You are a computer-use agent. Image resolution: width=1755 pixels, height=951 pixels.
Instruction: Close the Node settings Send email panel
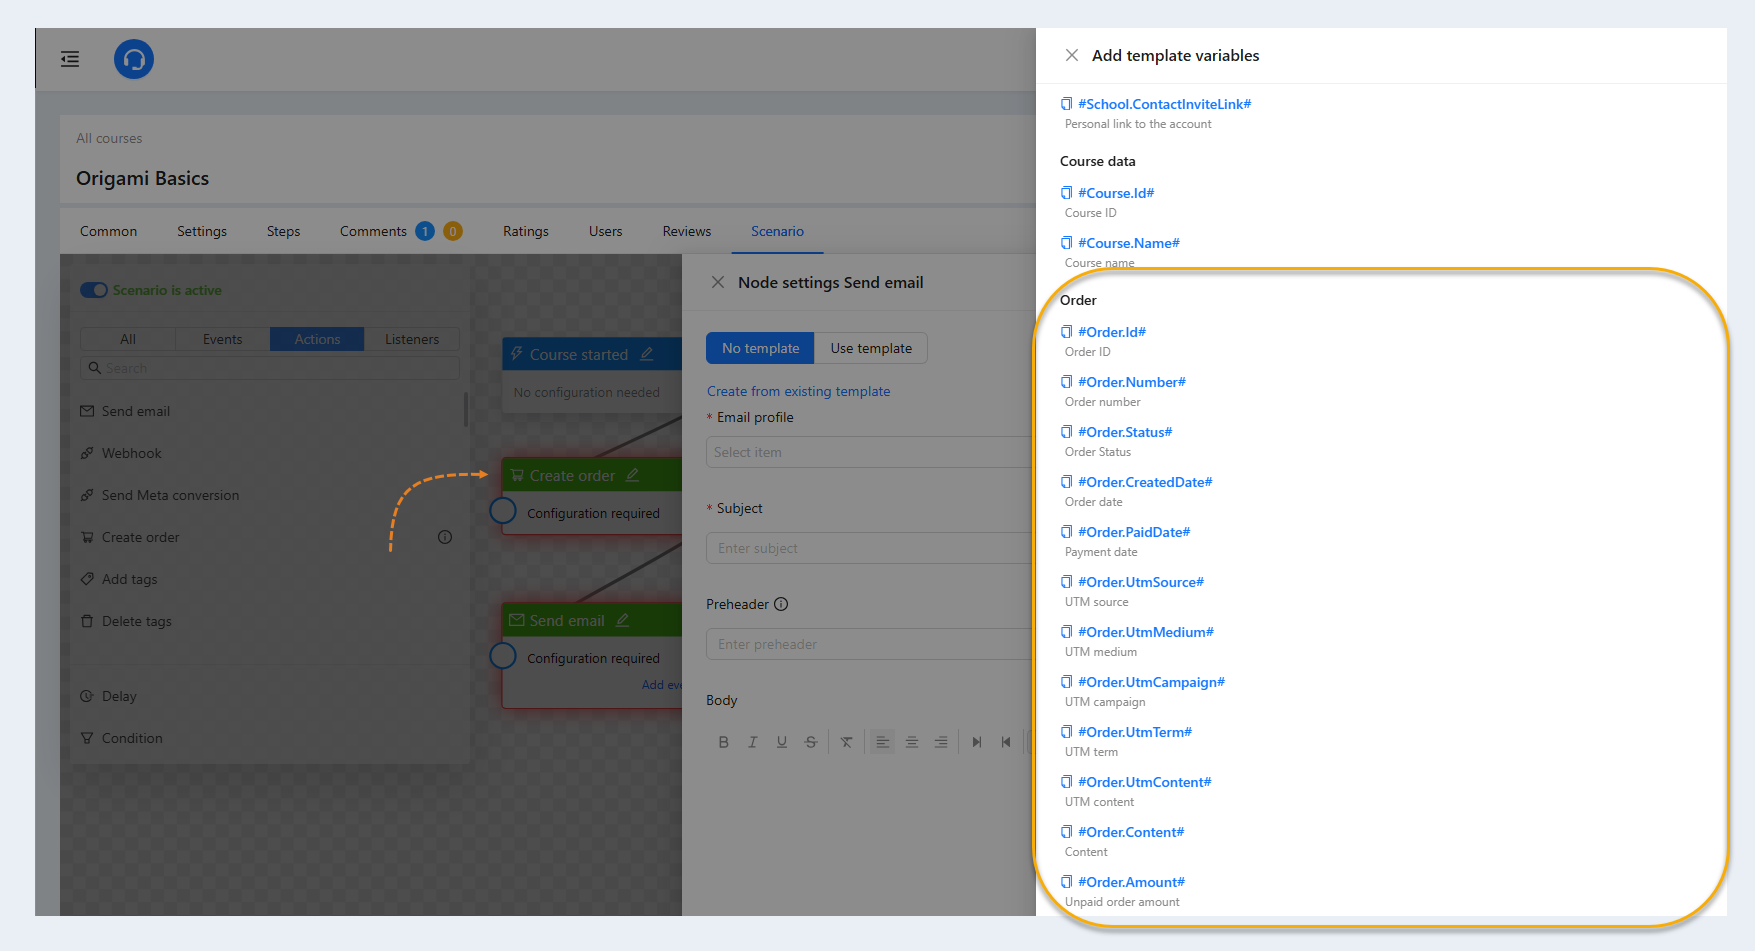point(718,282)
